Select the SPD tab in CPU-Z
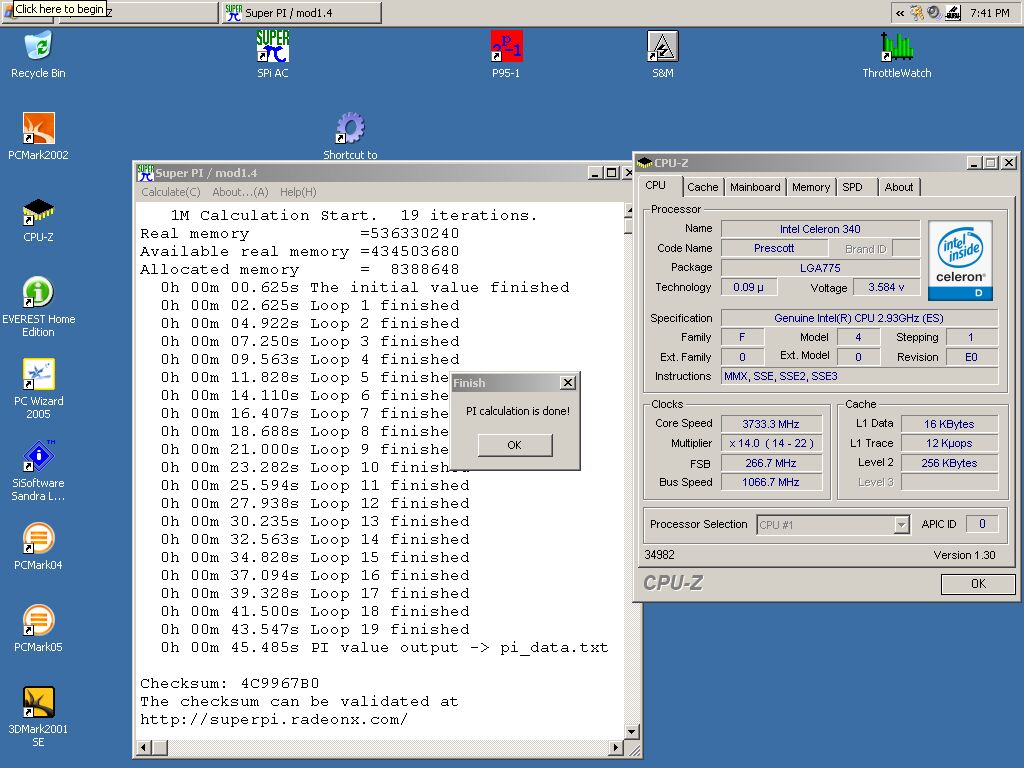The height and width of the screenshot is (768, 1024). 852,187
